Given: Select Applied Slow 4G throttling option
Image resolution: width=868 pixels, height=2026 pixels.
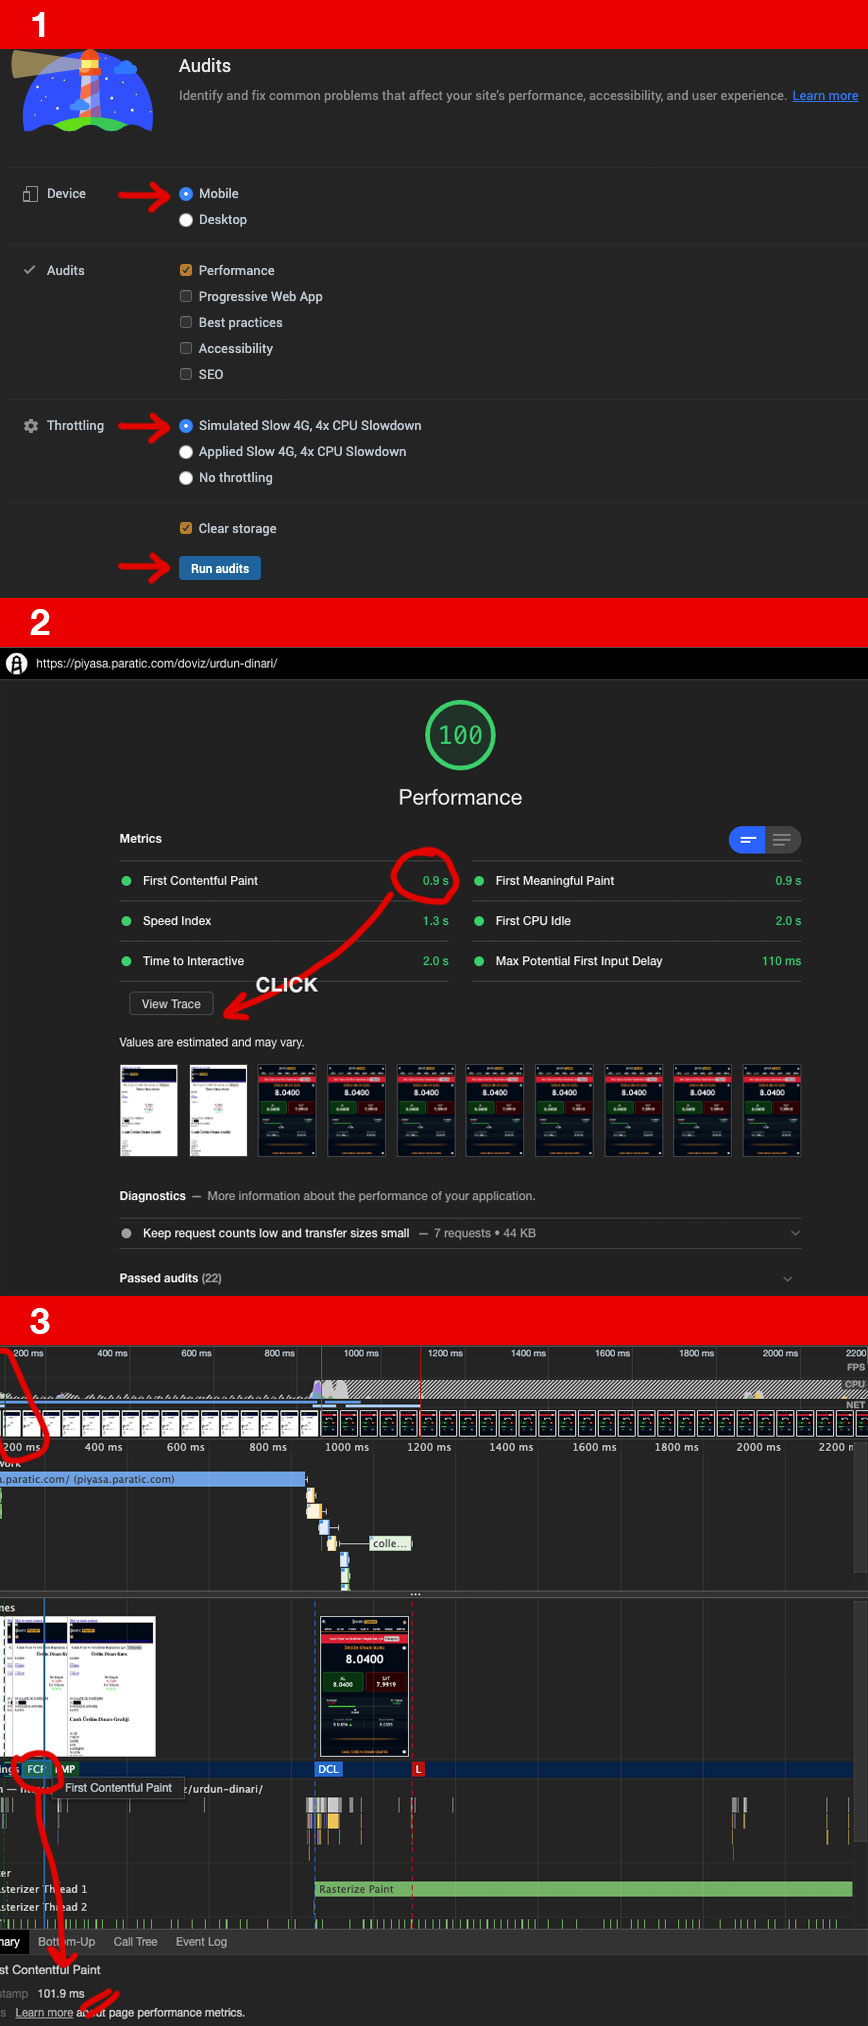Looking at the screenshot, I should click(x=186, y=452).
